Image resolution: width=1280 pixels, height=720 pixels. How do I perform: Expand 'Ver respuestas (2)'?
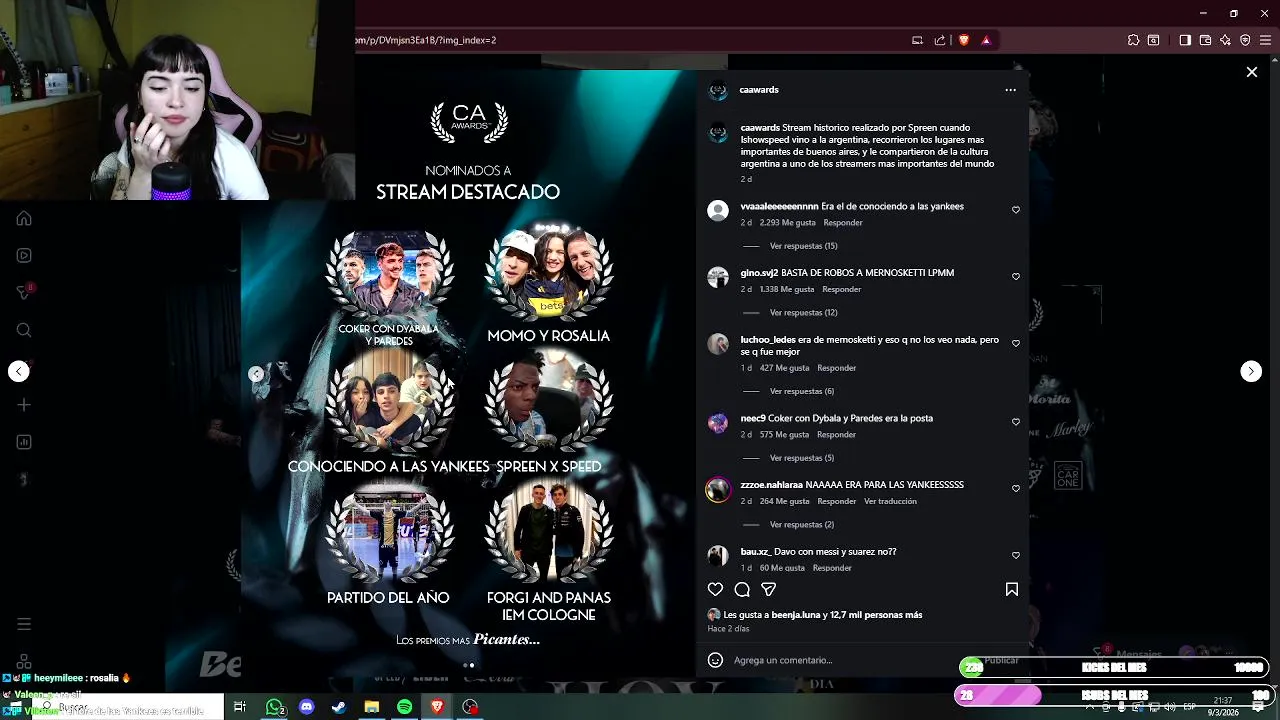(802, 525)
